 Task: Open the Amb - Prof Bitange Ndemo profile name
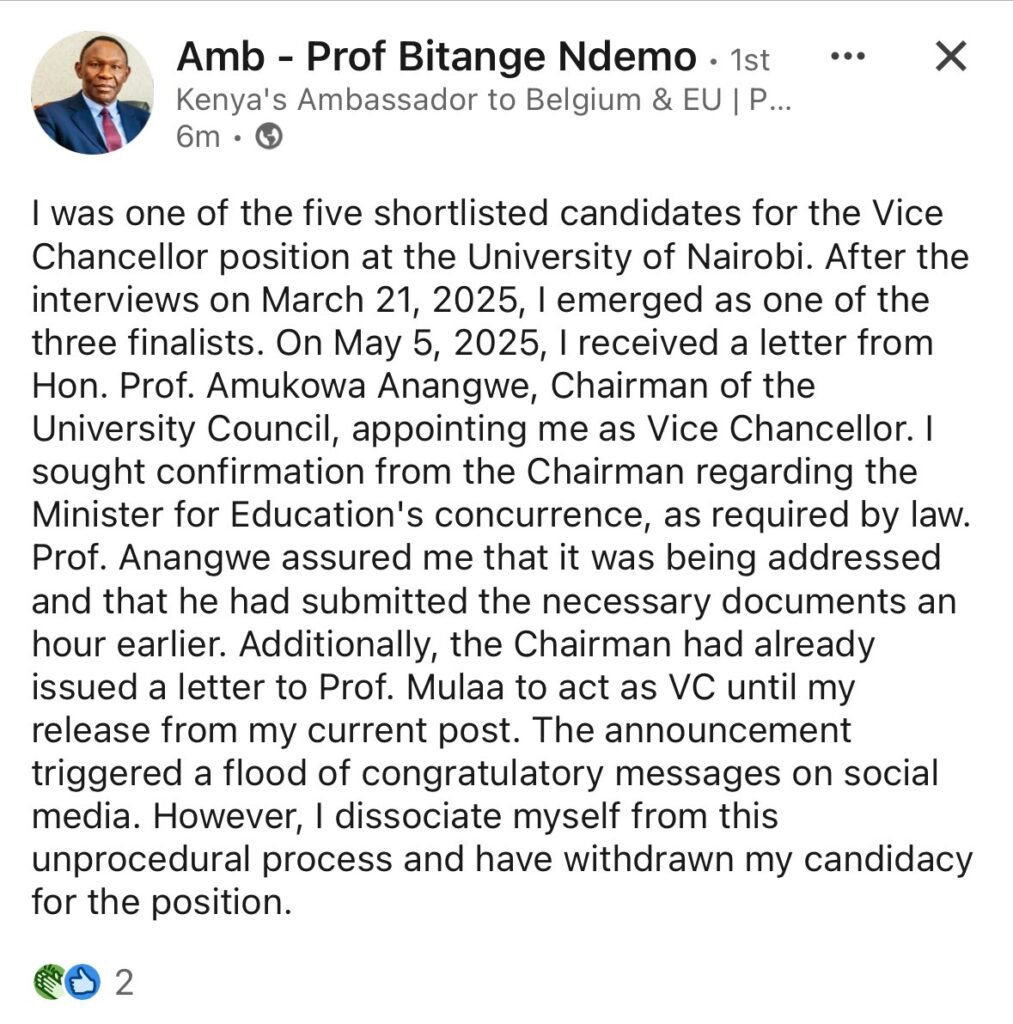[436, 57]
